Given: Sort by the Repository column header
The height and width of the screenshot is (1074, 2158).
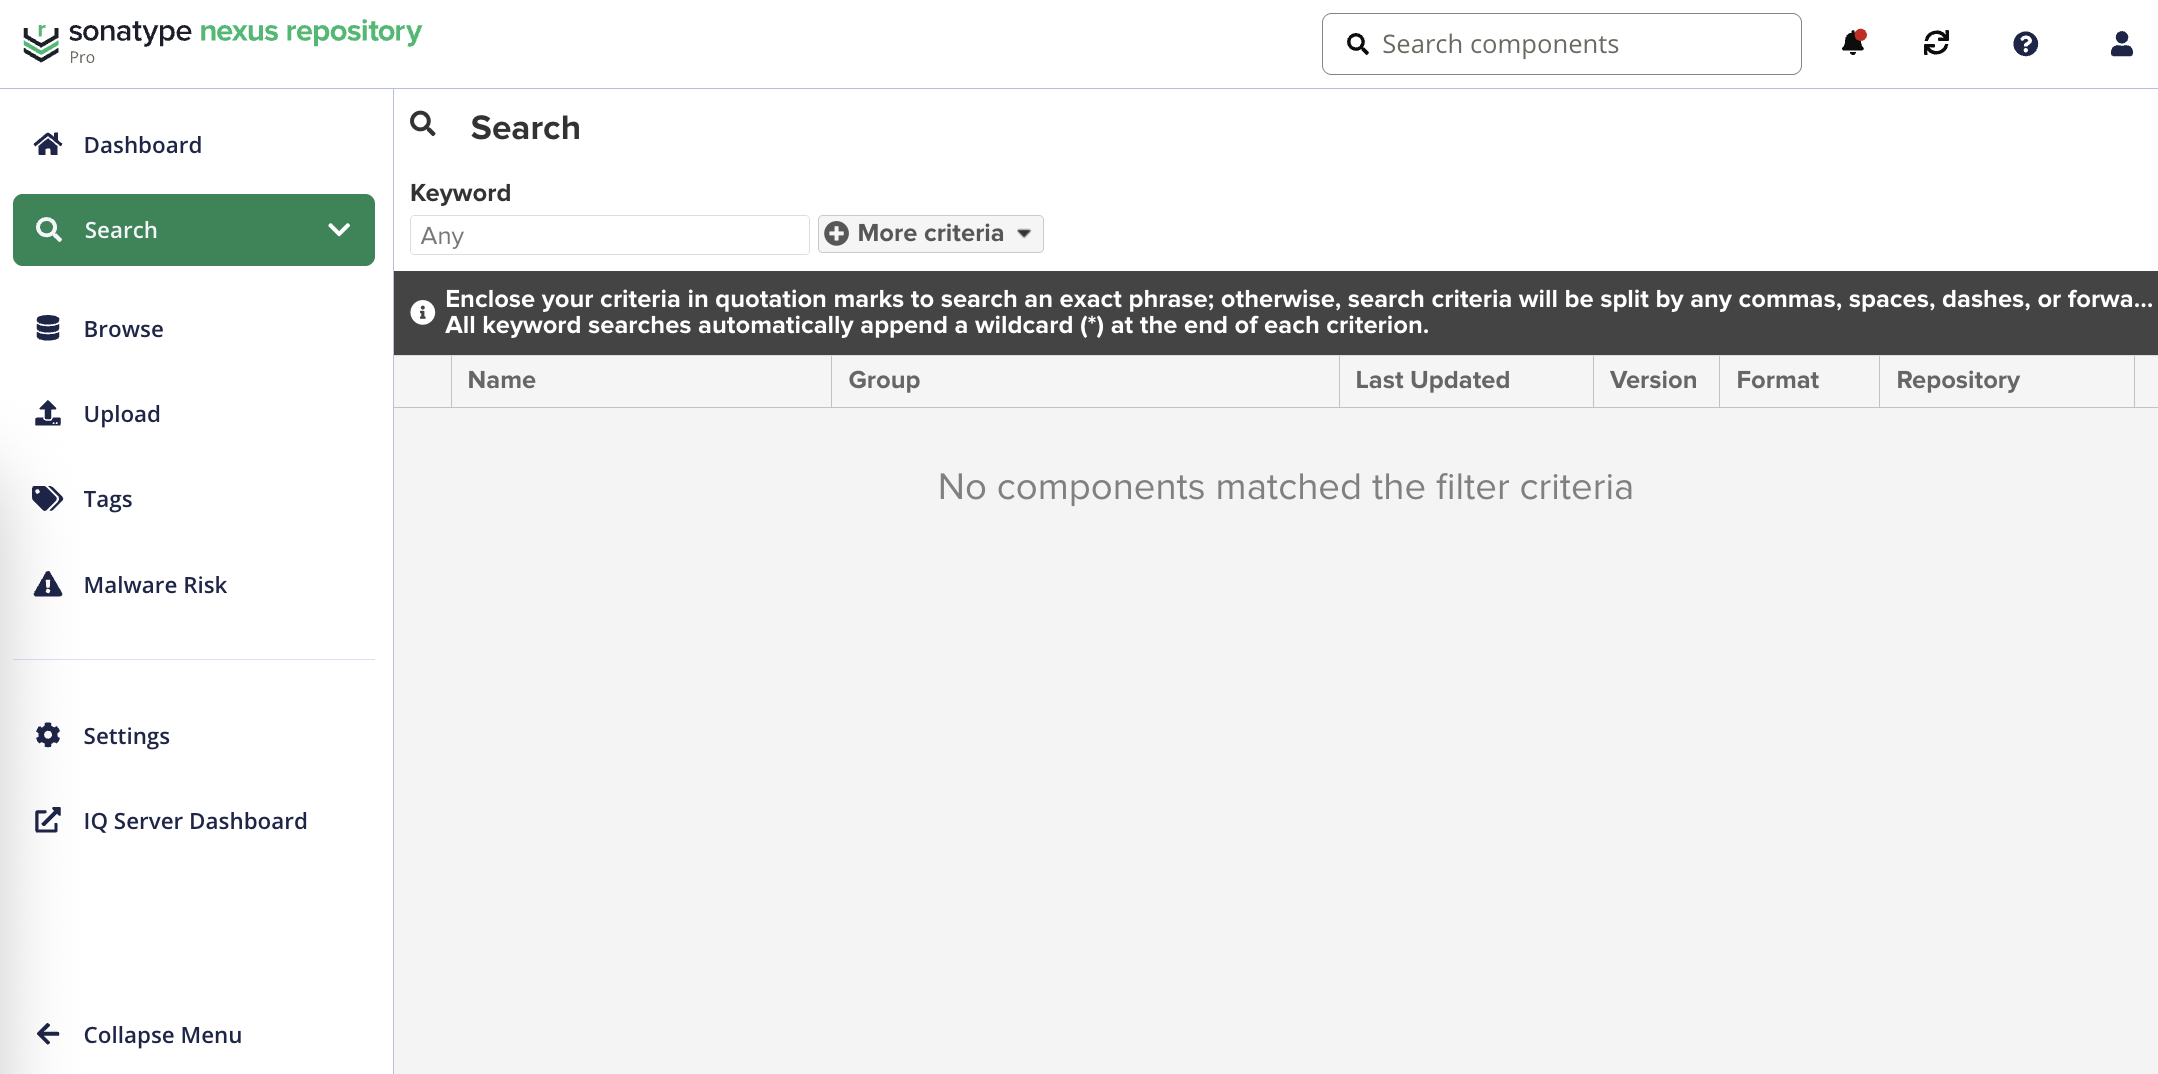Looking at the screenshot, I should [2006, 380].
